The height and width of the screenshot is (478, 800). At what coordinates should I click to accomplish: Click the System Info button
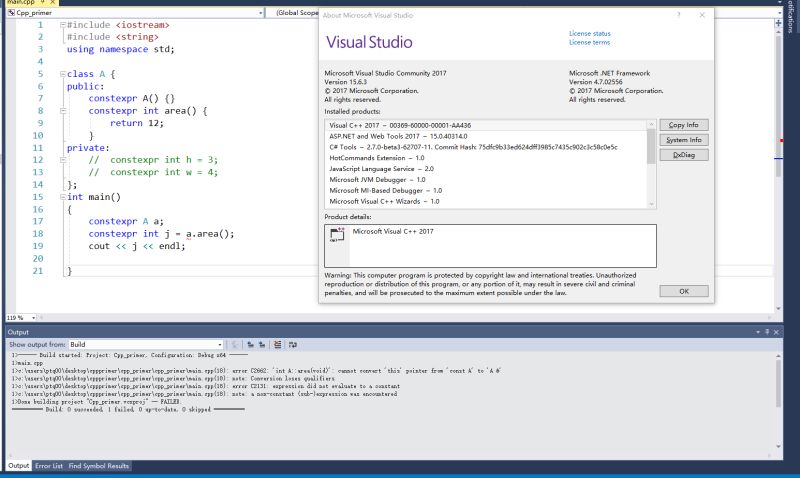pyautogui.click(x=684, y=140)
